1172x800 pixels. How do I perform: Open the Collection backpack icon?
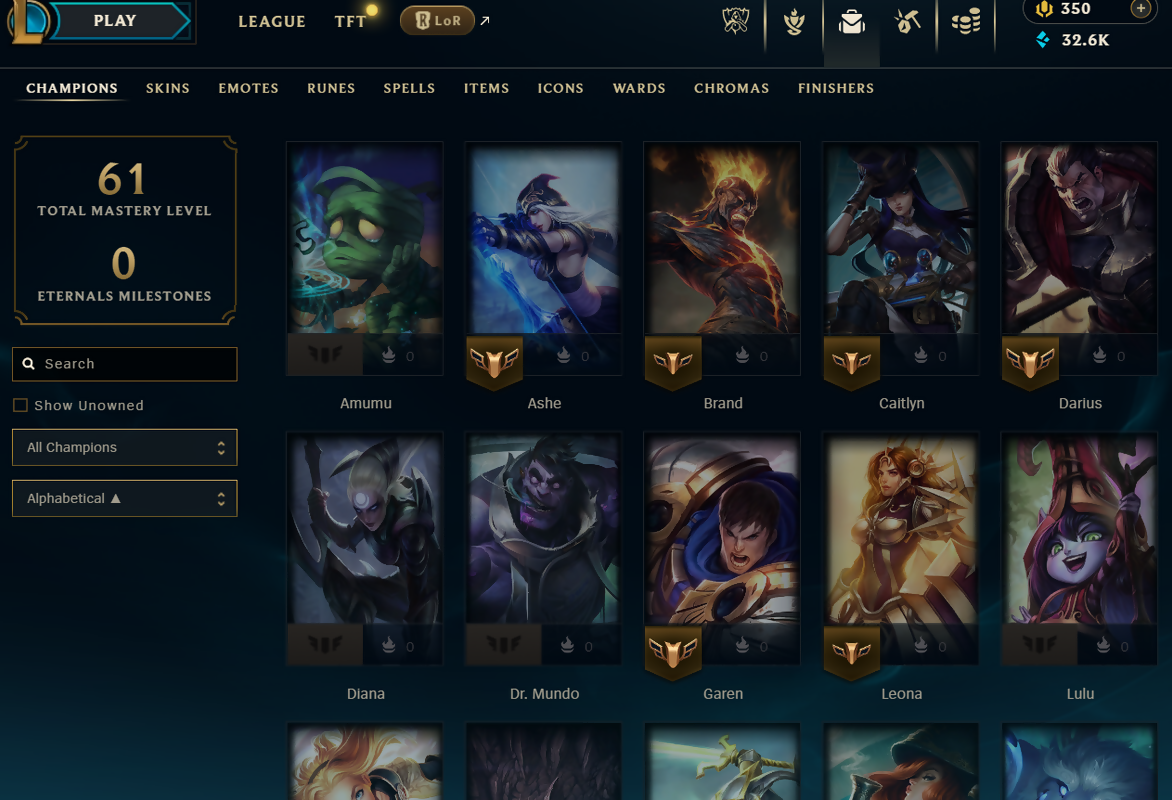click(851, 22)
